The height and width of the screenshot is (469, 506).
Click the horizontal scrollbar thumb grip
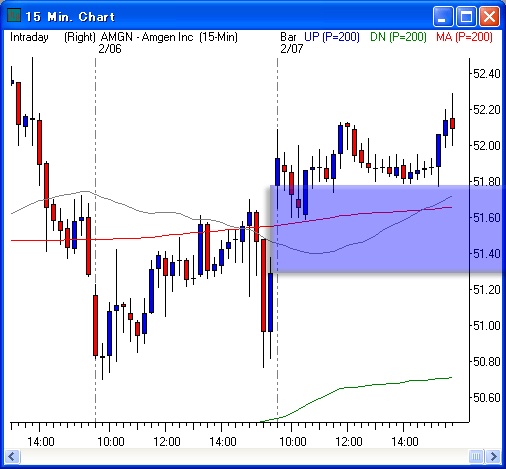coord(476,456)
